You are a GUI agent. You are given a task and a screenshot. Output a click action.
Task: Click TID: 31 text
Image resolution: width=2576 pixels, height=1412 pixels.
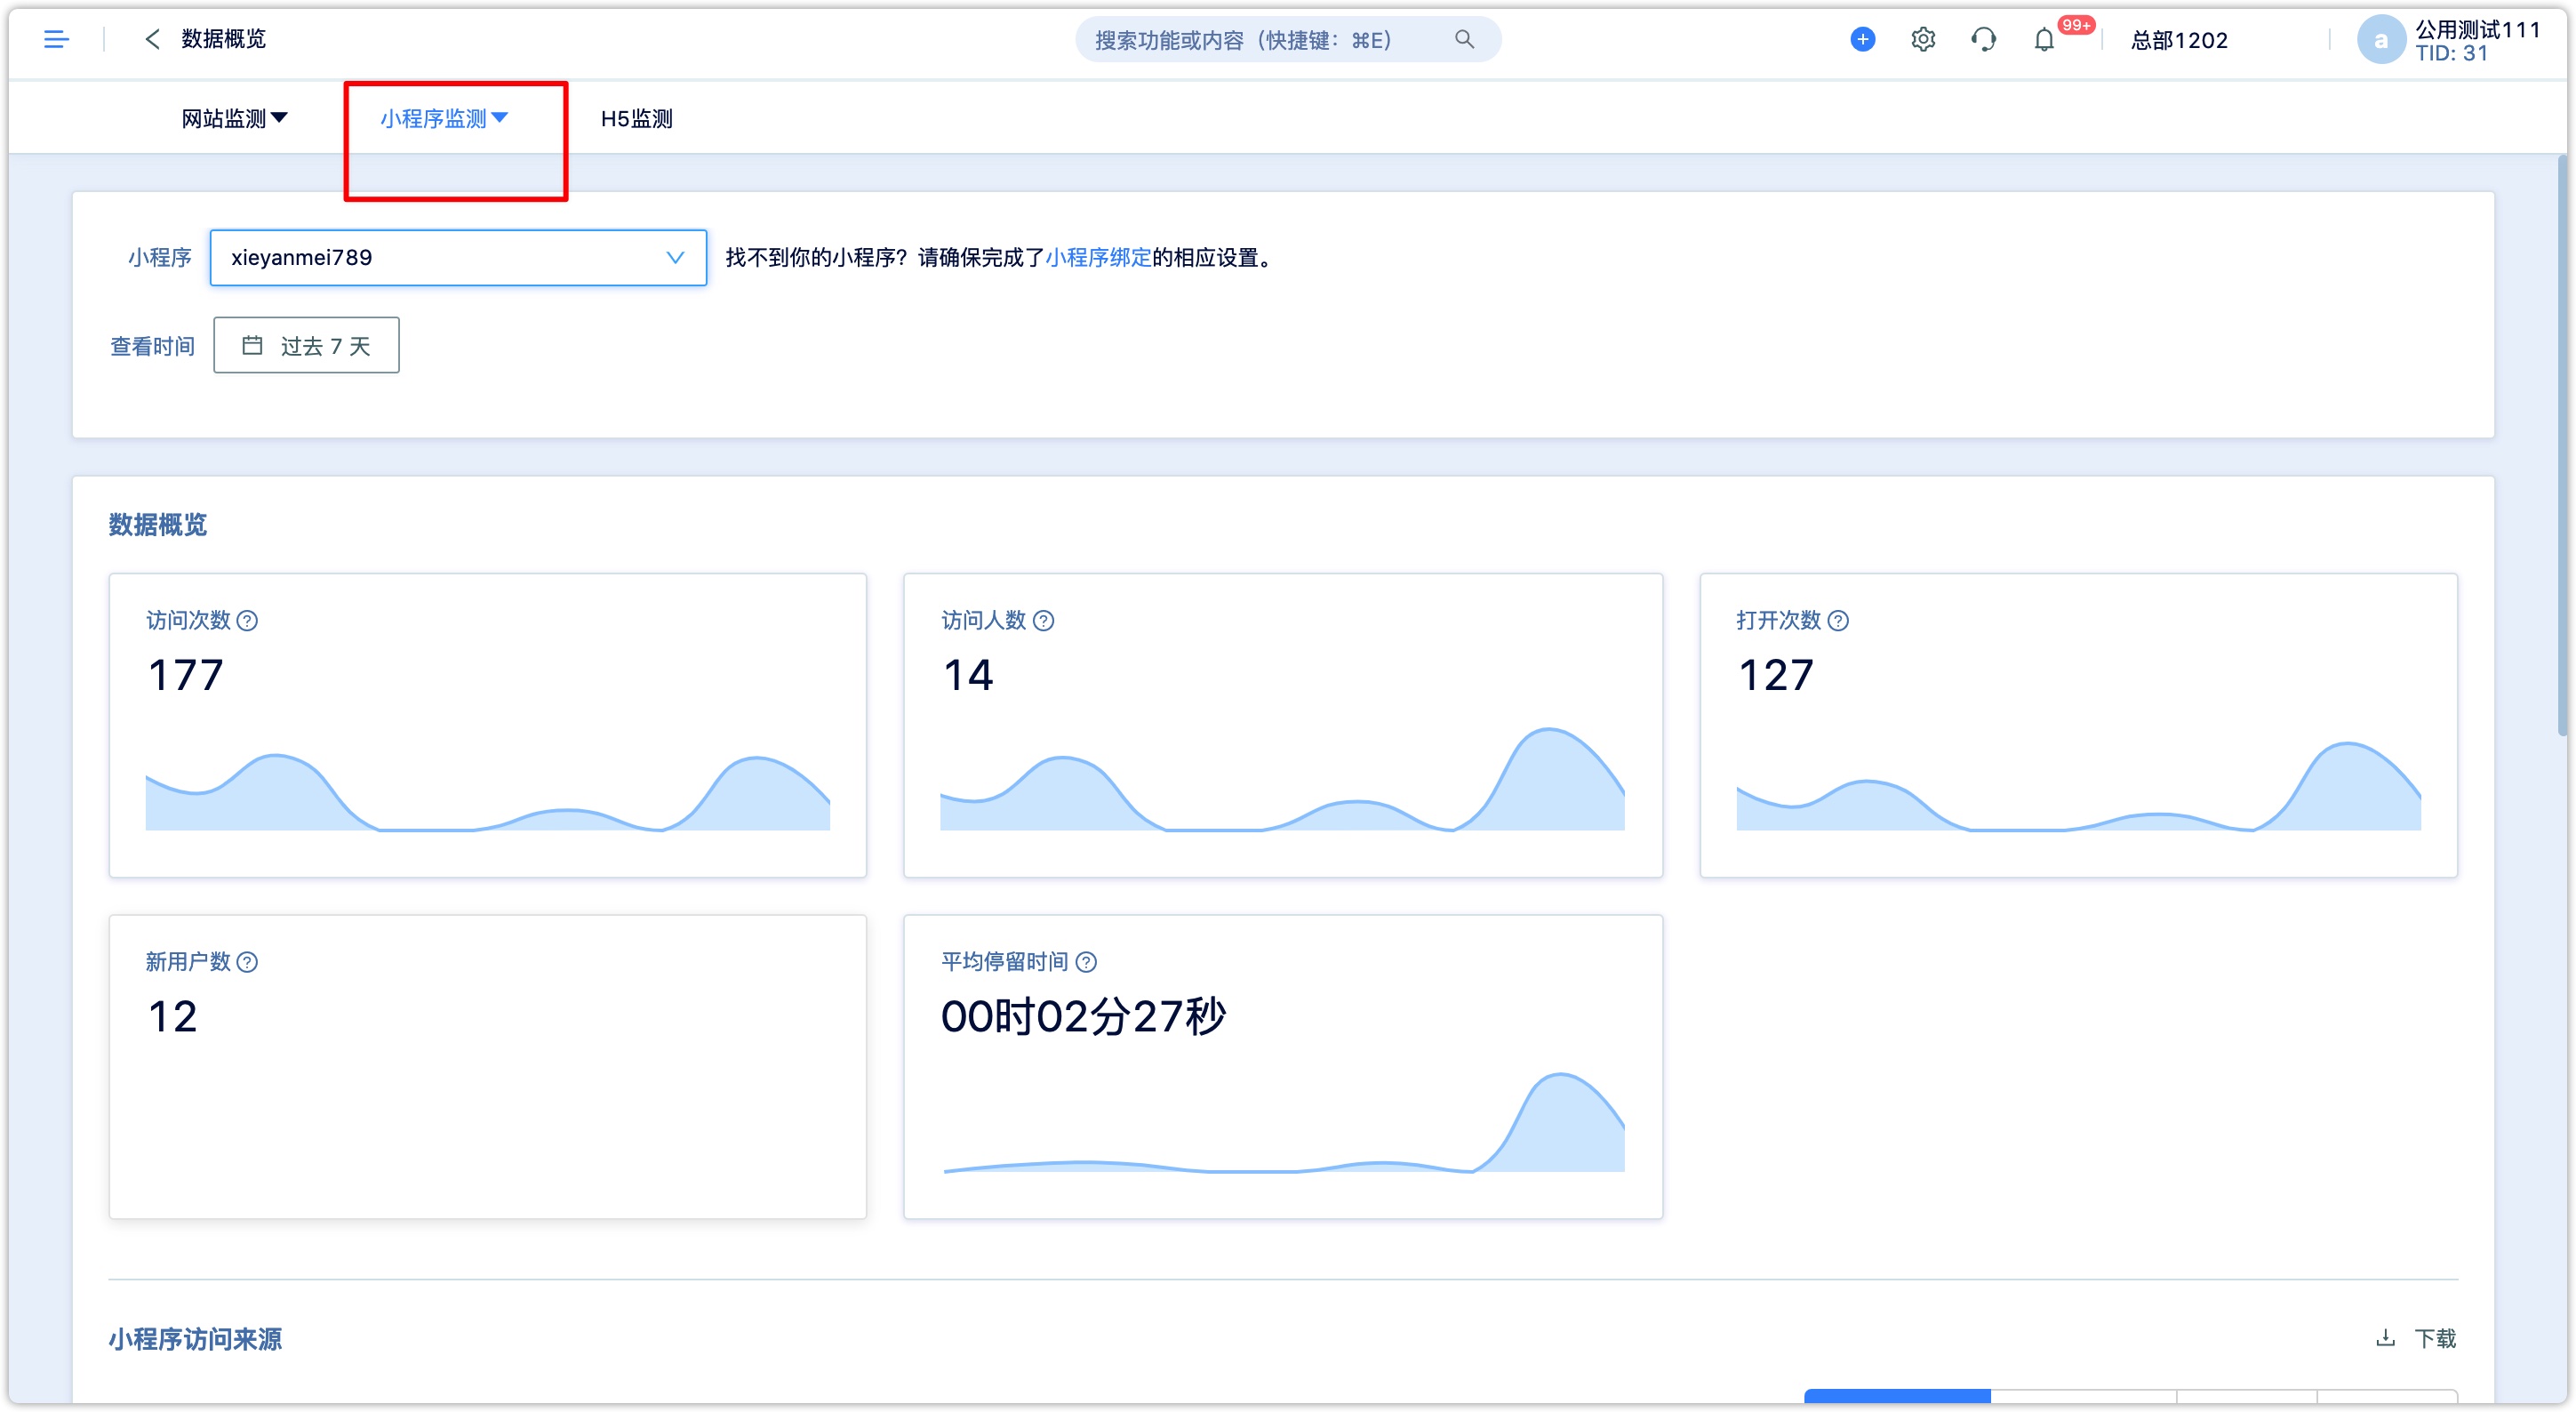pos(2451,53)
